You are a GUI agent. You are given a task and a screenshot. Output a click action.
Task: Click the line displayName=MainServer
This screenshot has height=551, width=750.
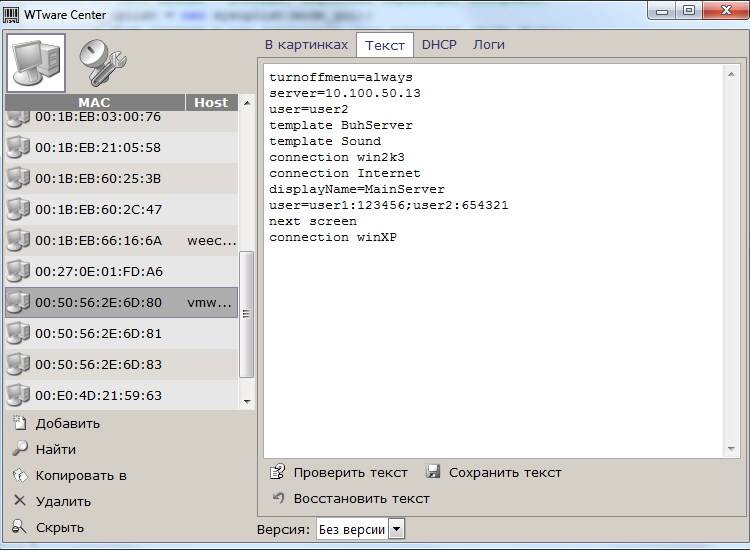pos(357,189)
